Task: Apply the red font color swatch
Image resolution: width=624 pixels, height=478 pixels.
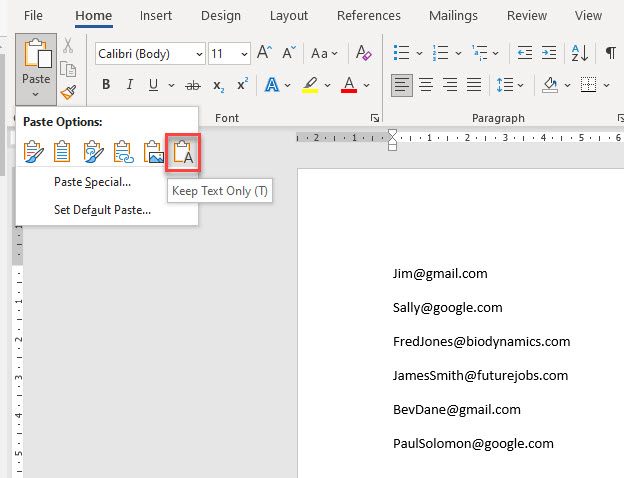Action: click(349, 85)
